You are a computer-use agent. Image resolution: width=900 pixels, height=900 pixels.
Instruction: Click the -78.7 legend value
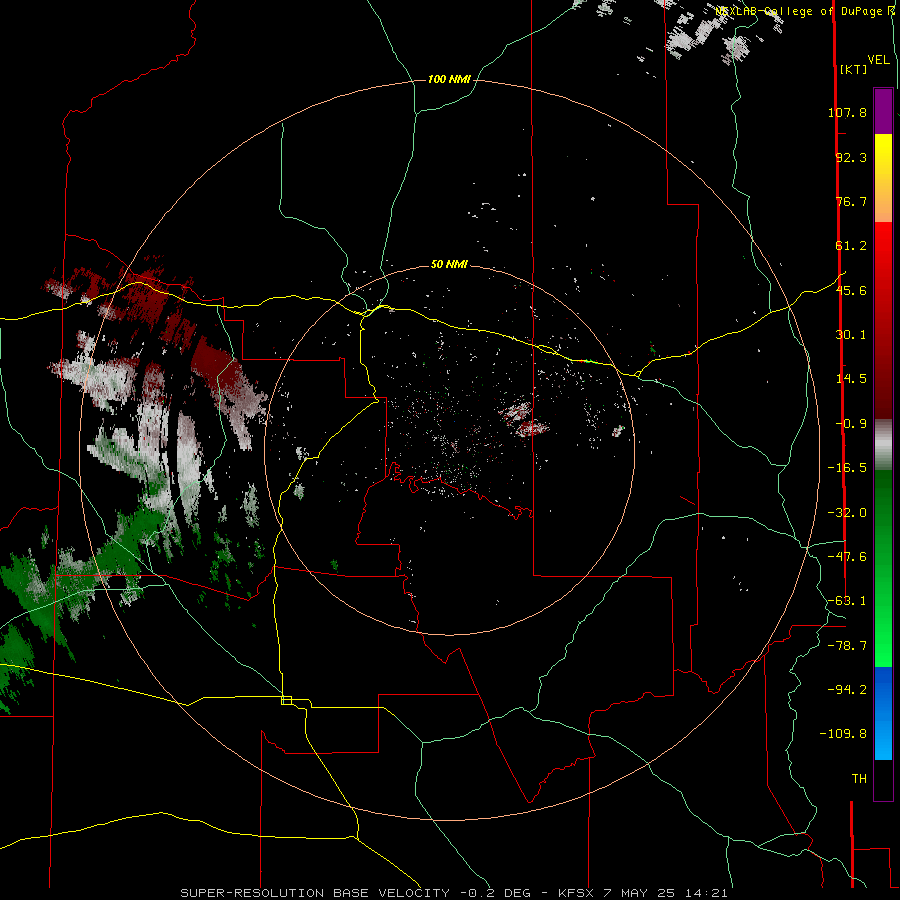coord(847,646)
